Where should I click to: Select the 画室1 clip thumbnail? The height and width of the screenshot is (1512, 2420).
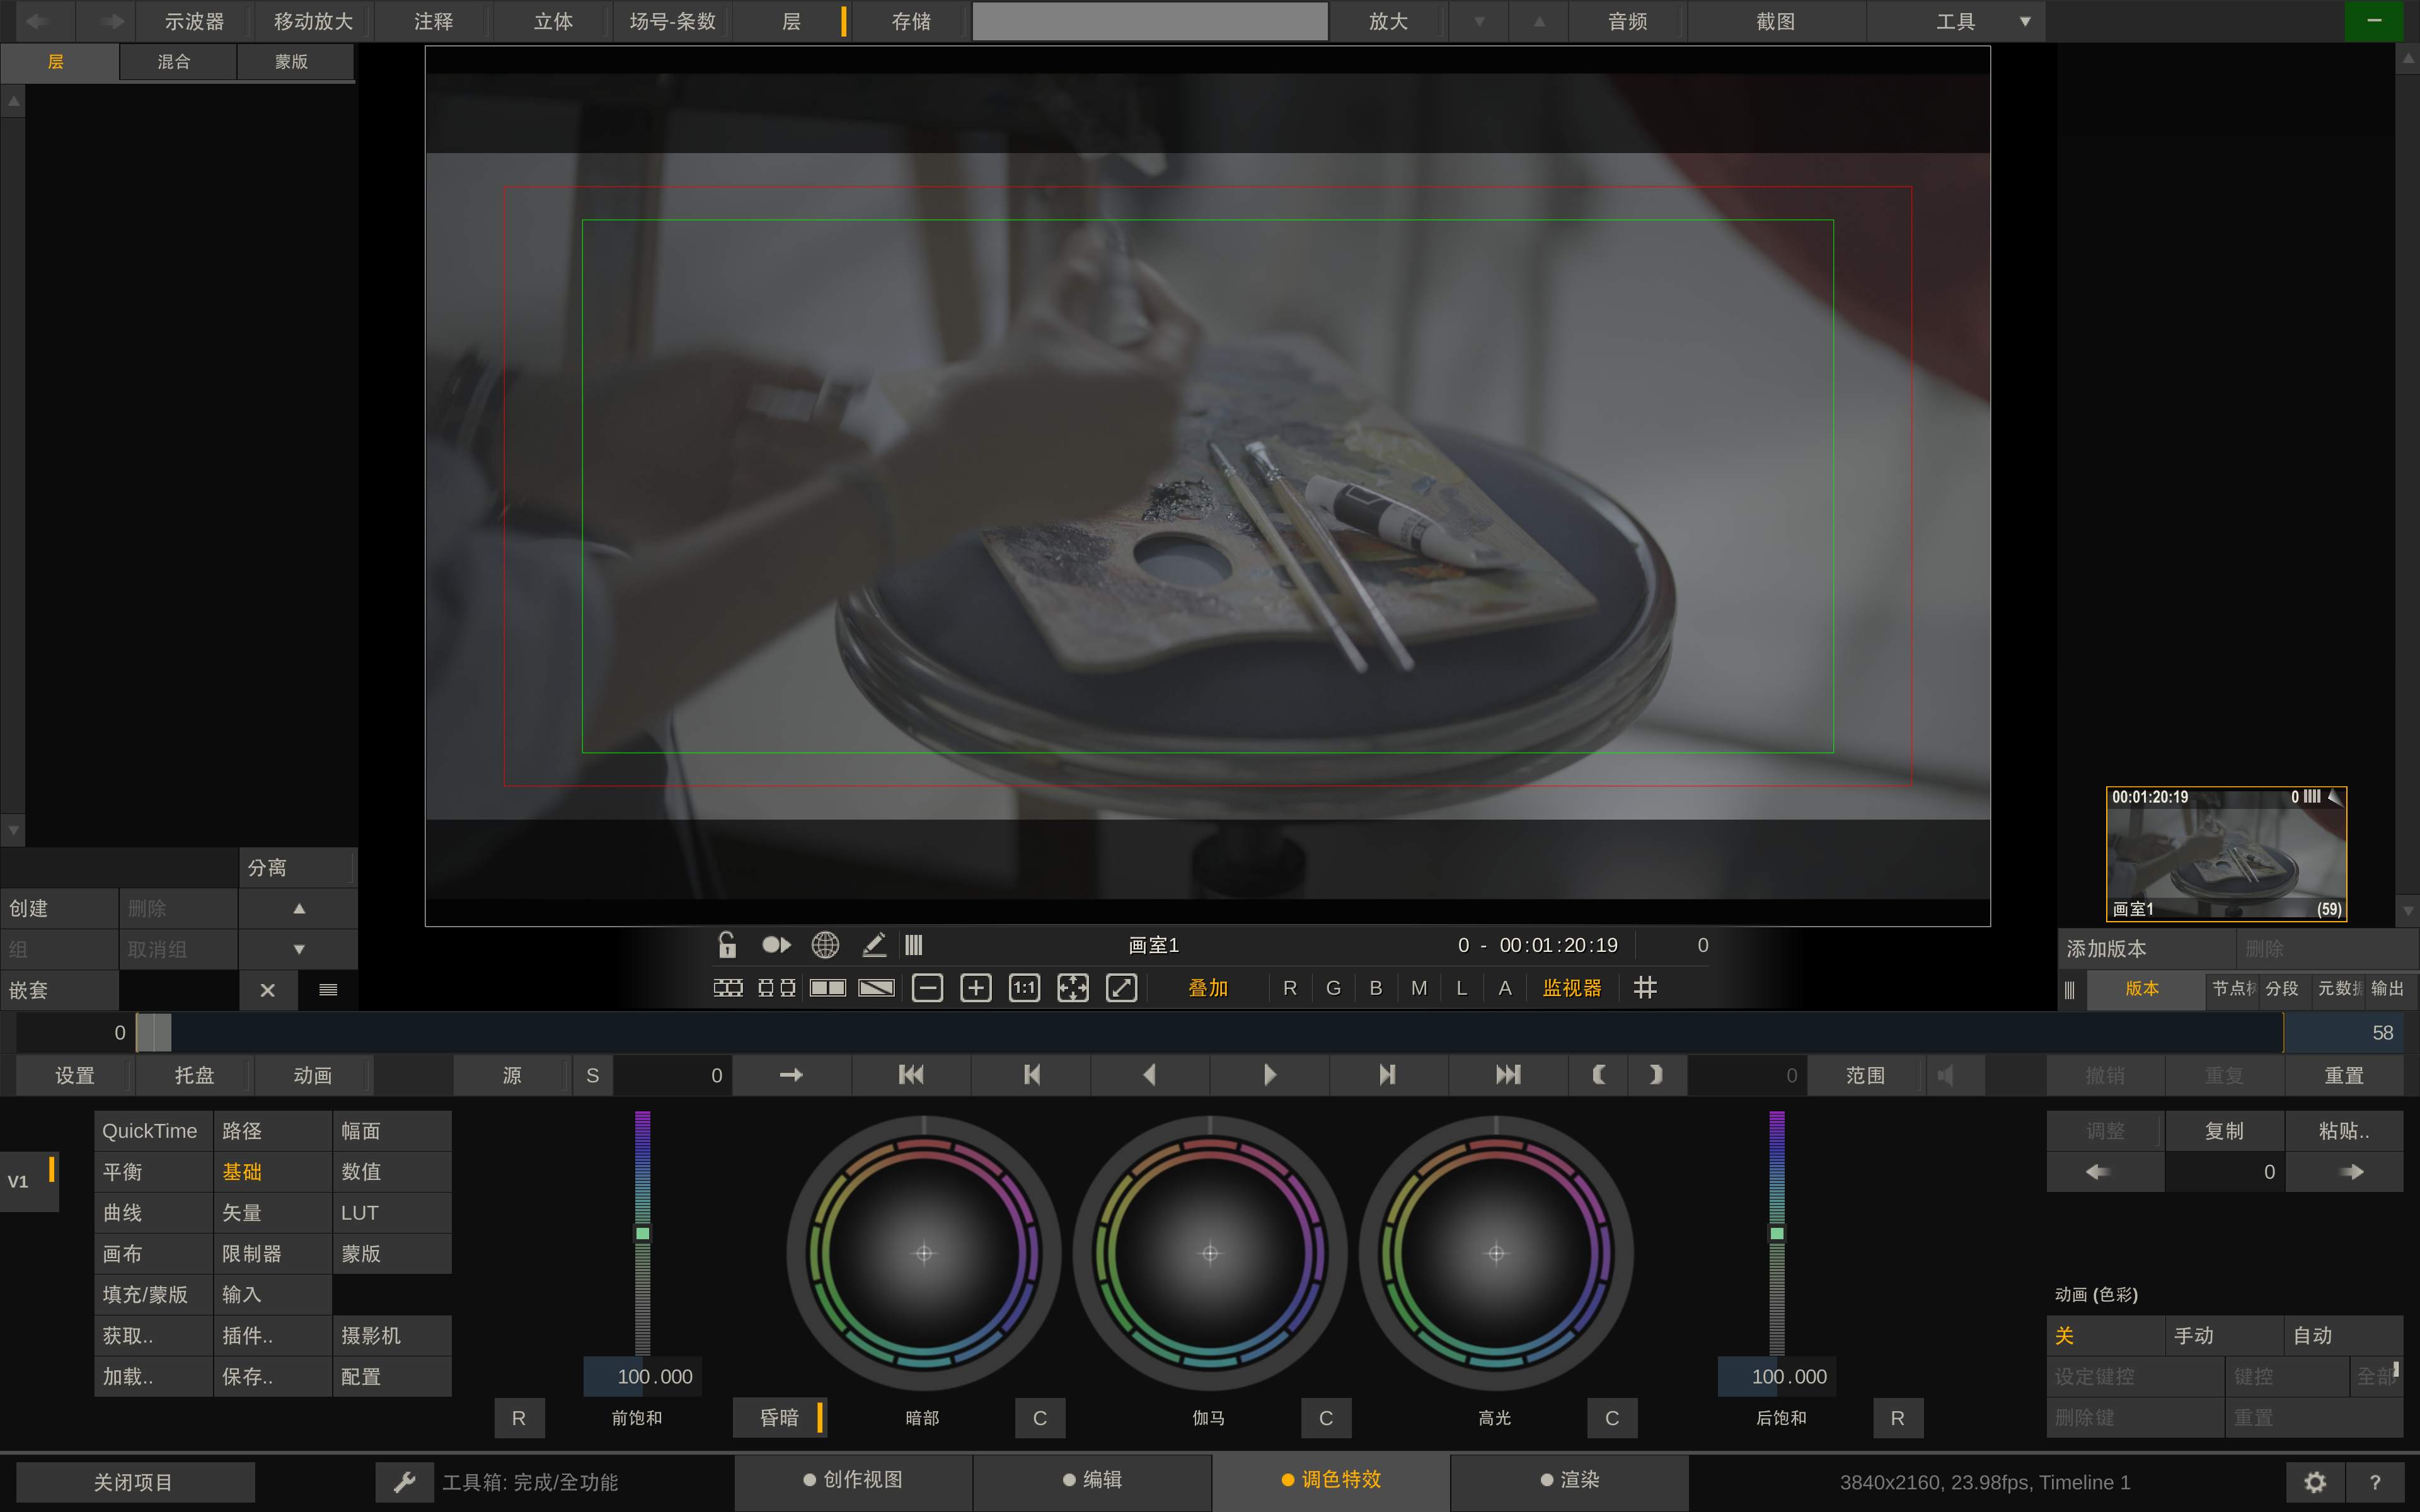pos(2226,854)
